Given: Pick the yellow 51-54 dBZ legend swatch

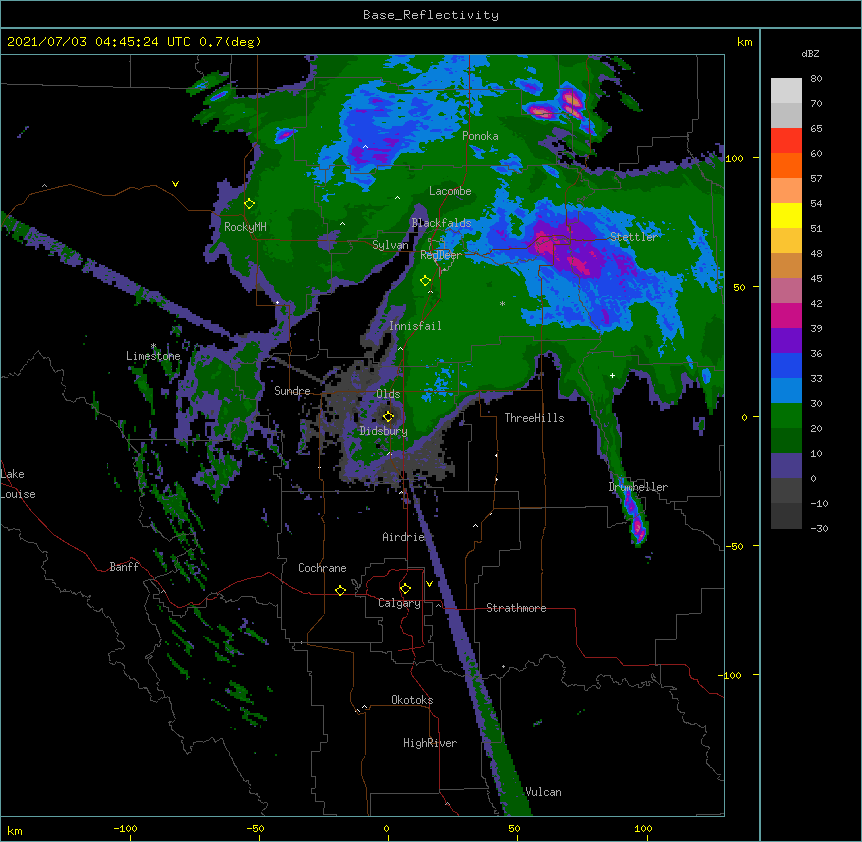Looking at the screenshot, I should coord(786,215).
